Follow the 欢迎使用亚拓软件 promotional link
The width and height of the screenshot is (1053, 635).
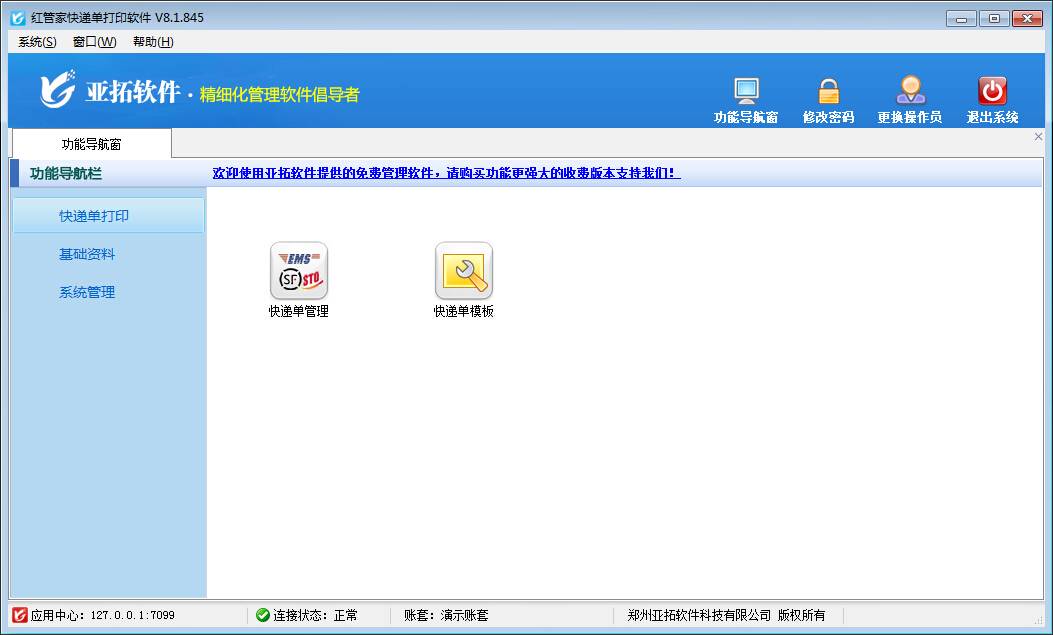click(446, 173)
